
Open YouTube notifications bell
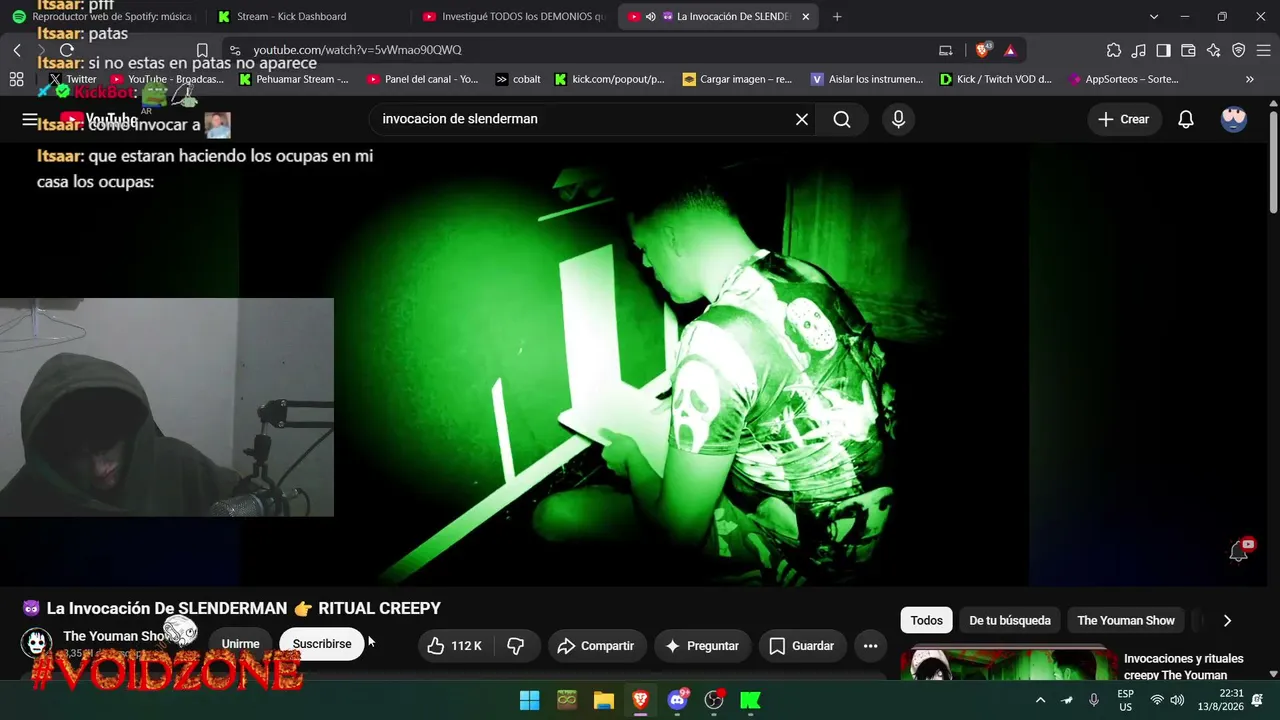pos(1186,119)
